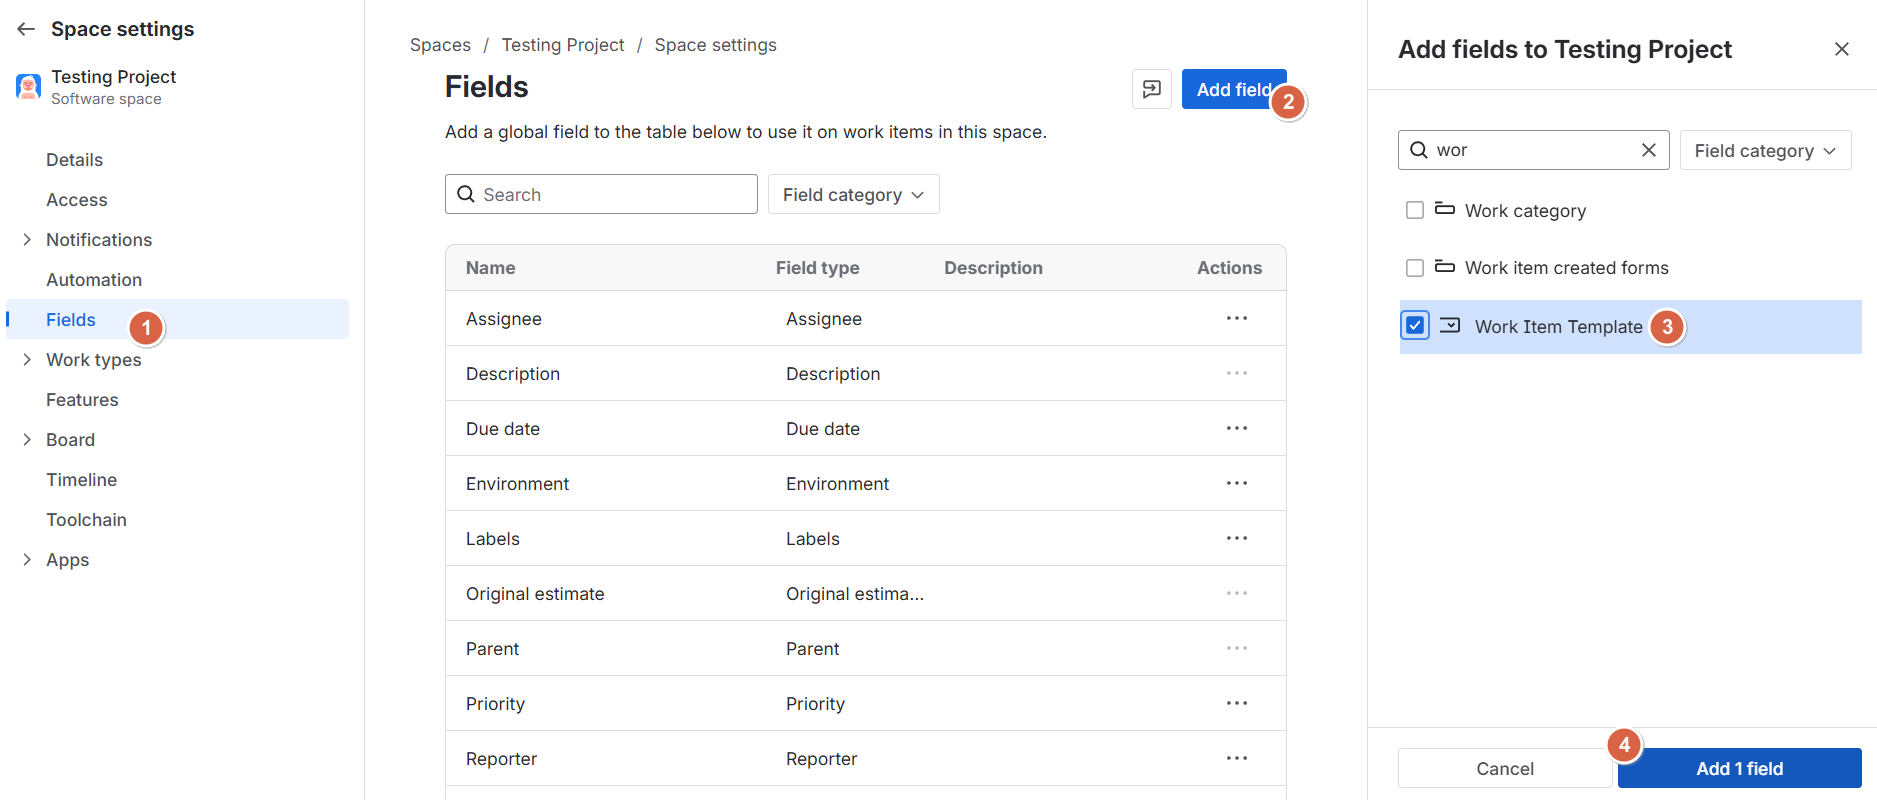The height and width of the screenshot is (800, 1877).
Task: Click Cancel in the Add fields panel
Action: [1504, 768]
